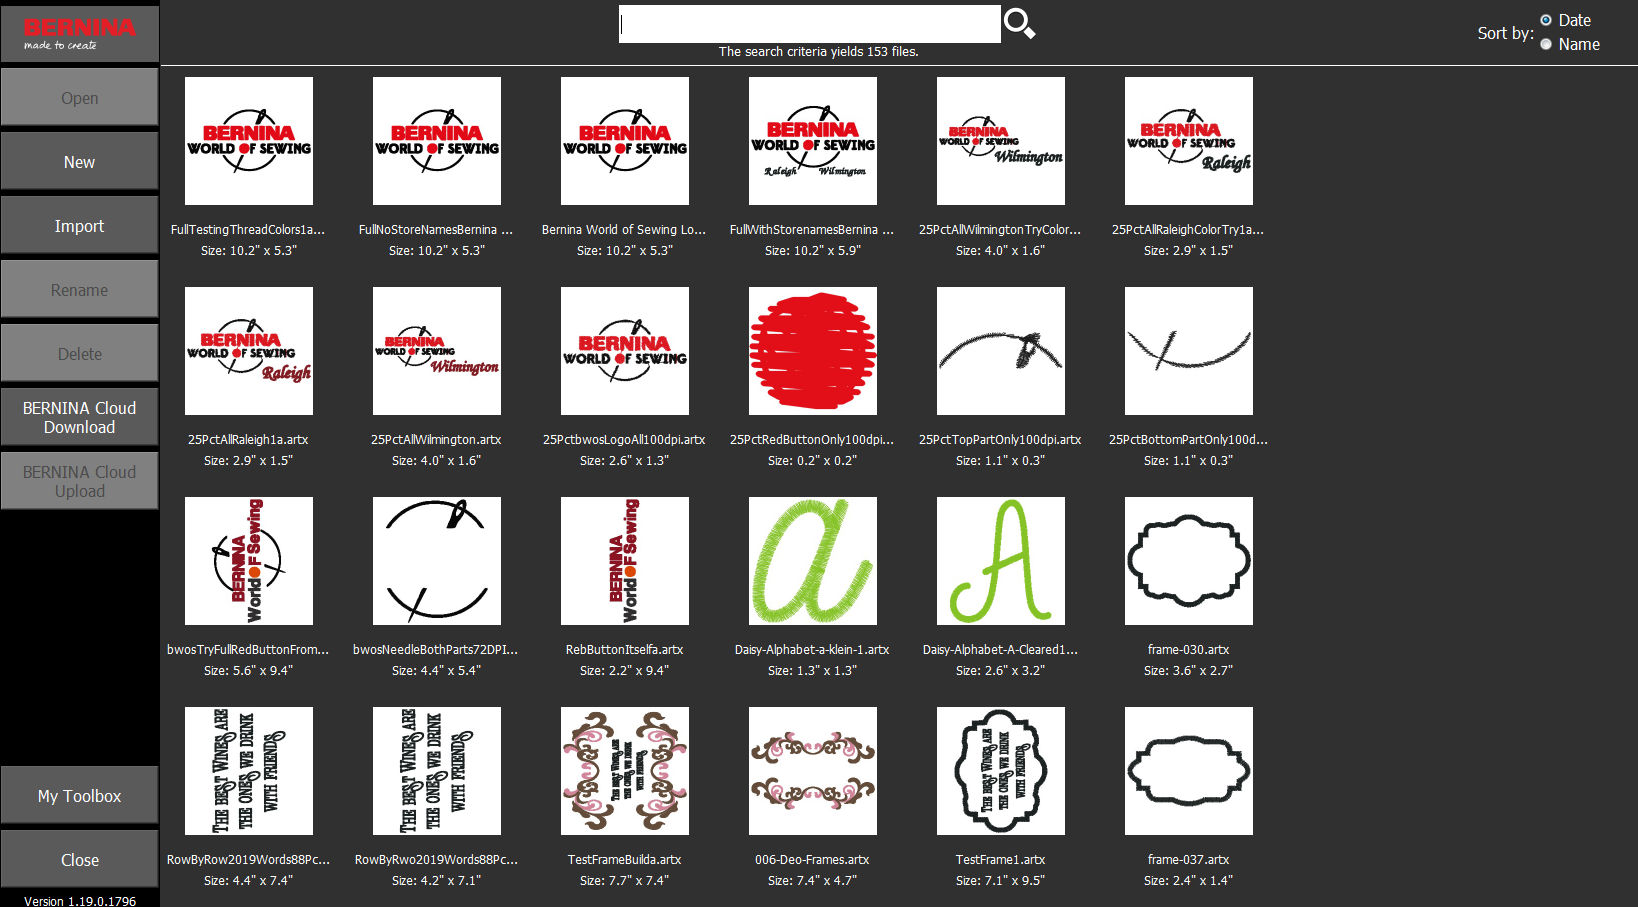Select the frame-030.artx thumbnail
The width and height of the screenshot is (1638, 907).
click(x=1189, y=561)
